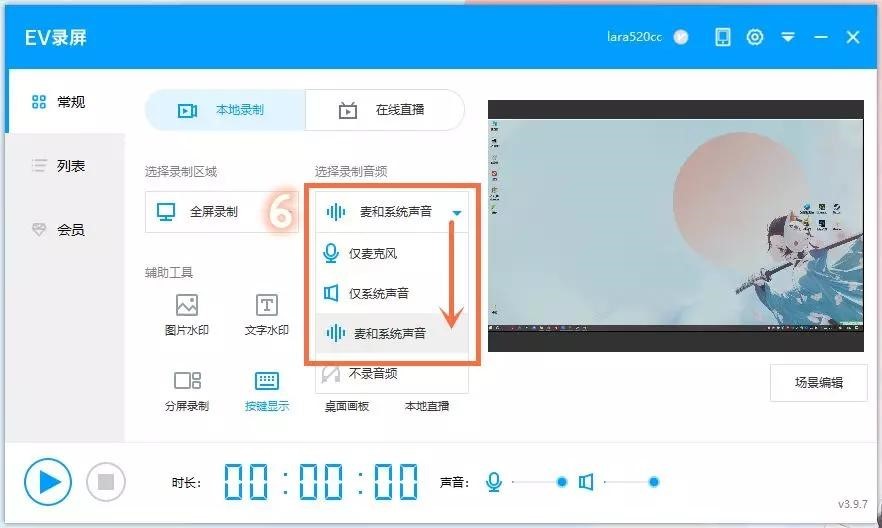This screenshot has height=528, width=882.
Task: Open the settings gear icon in title bar
Action: pos(755,37)
